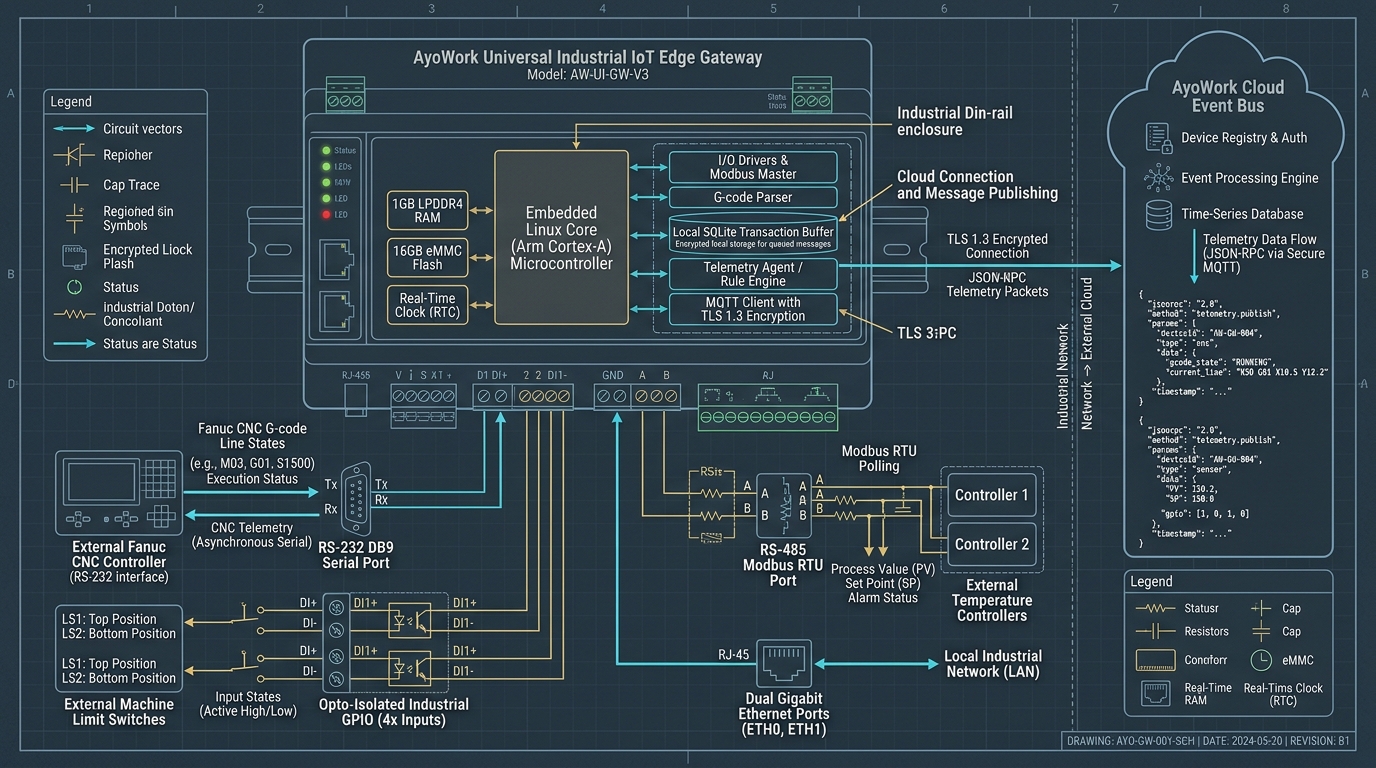This screenshot has height=768, width=1376.
Task: Click the green terminal block under the RJ label
Action: [769, 415]
